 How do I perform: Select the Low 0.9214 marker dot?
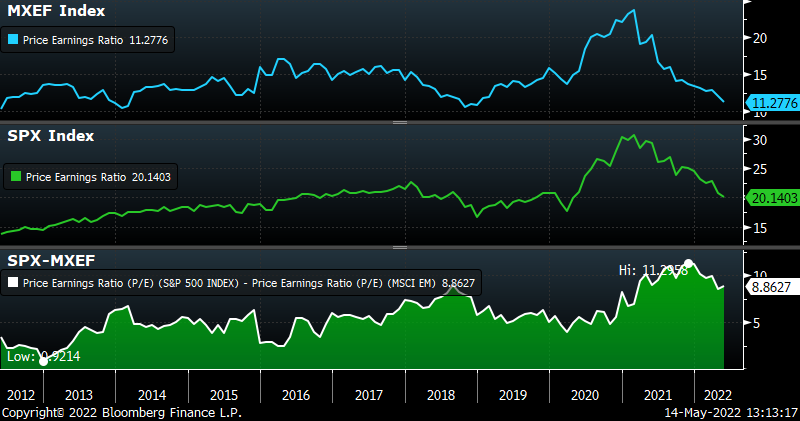pos(42,360)
